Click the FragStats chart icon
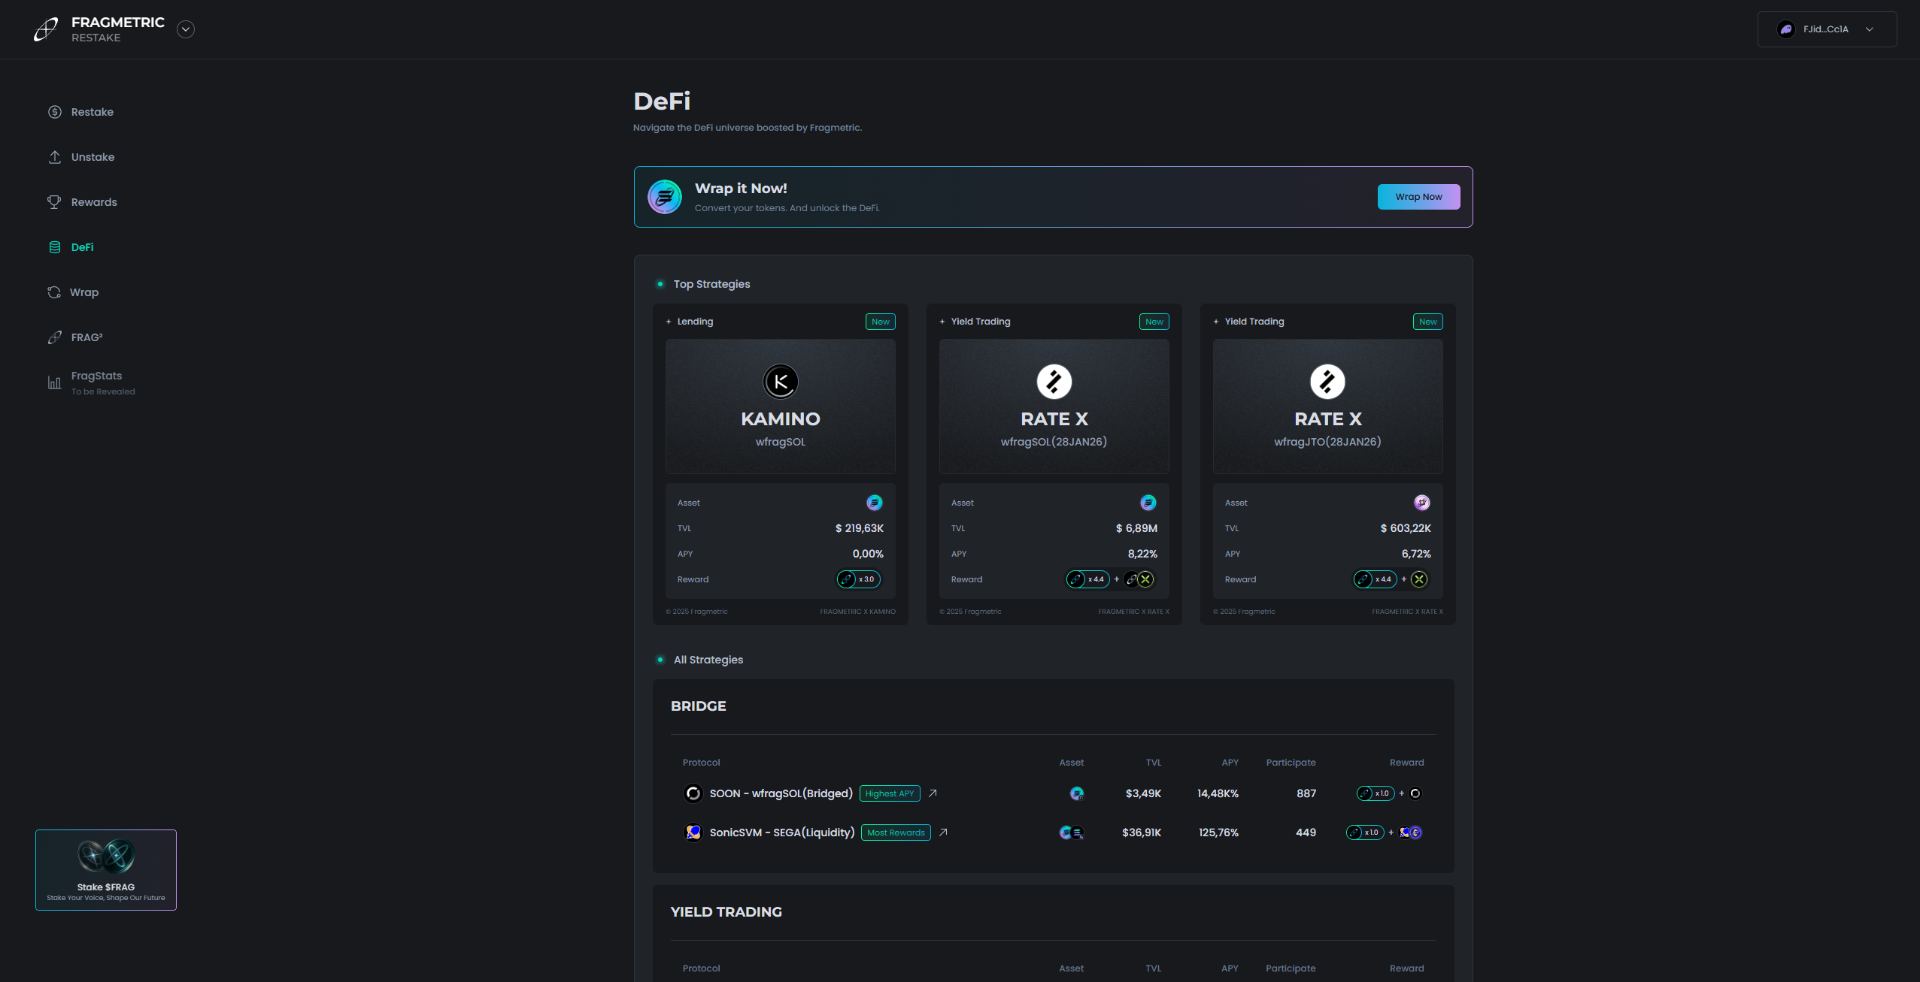This screenshot has height=982, width=1920. 54,382
